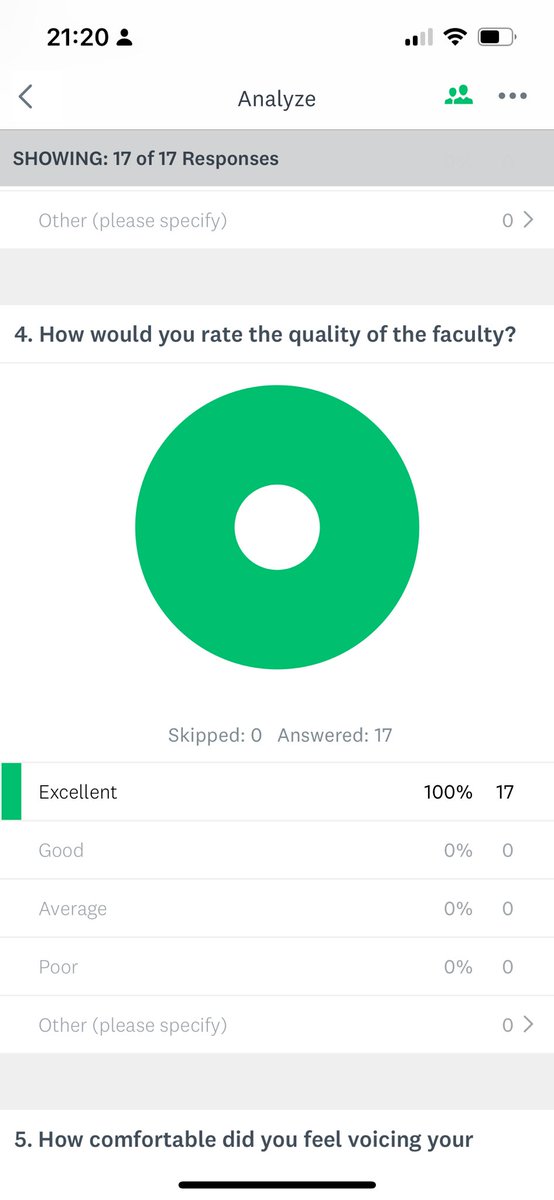Expand question 4 Other (please specify) chevron
The height and width of the screenshot is (1200, 554).
(529, 1025)
